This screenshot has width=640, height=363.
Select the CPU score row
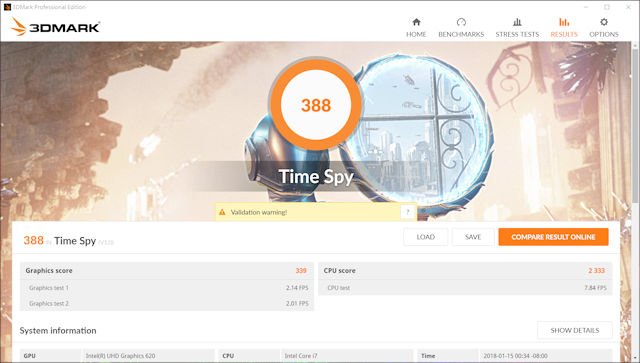click(465, 270)
